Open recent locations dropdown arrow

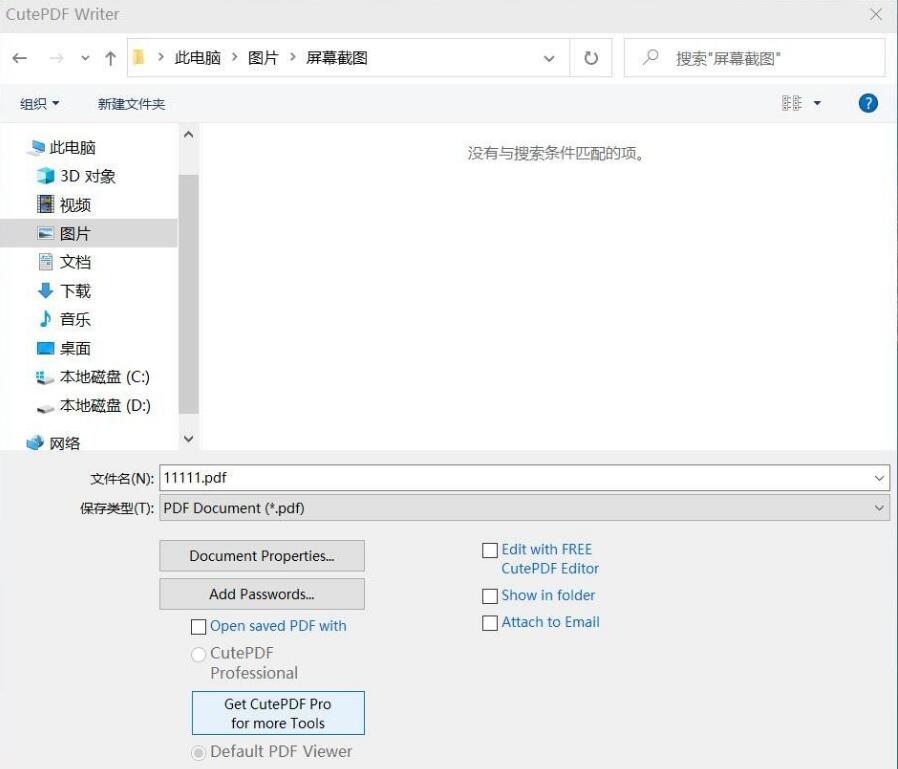[x=85, y=58]
